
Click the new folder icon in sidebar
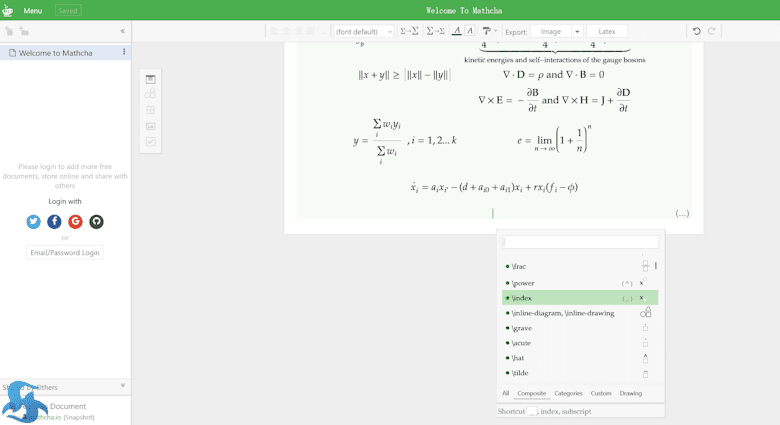(x=24, y=31)
